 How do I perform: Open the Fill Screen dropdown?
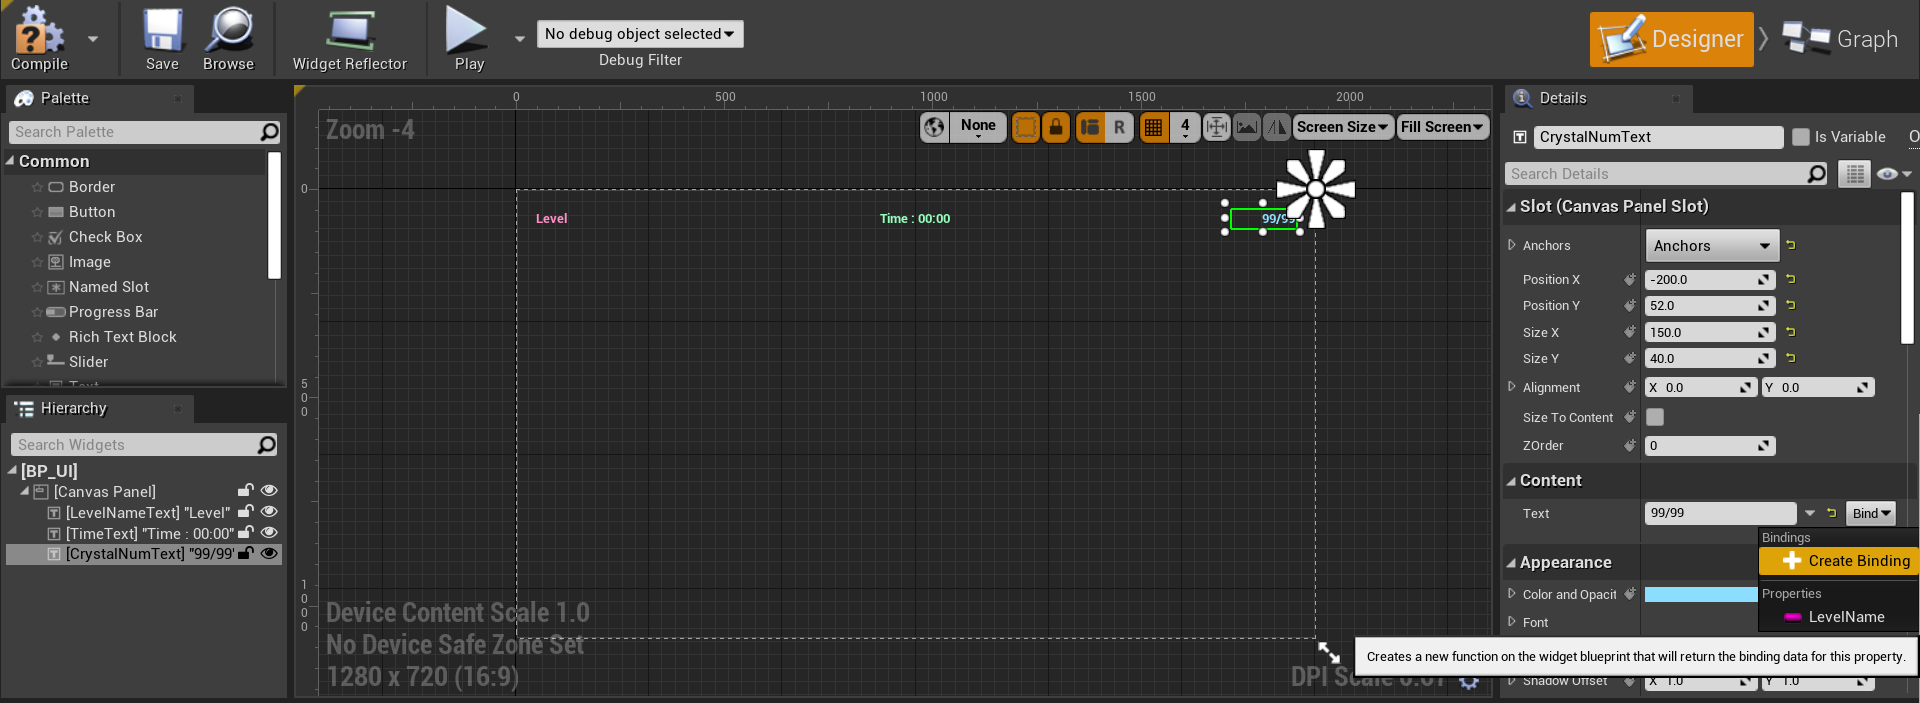coord(1442,127)
